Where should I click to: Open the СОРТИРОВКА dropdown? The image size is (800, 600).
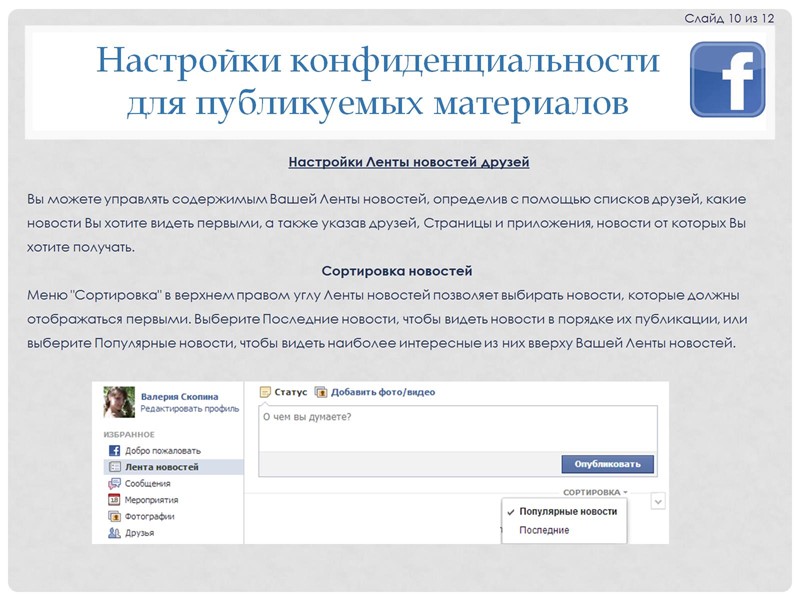pyautogui.click(x=595, y=492)
